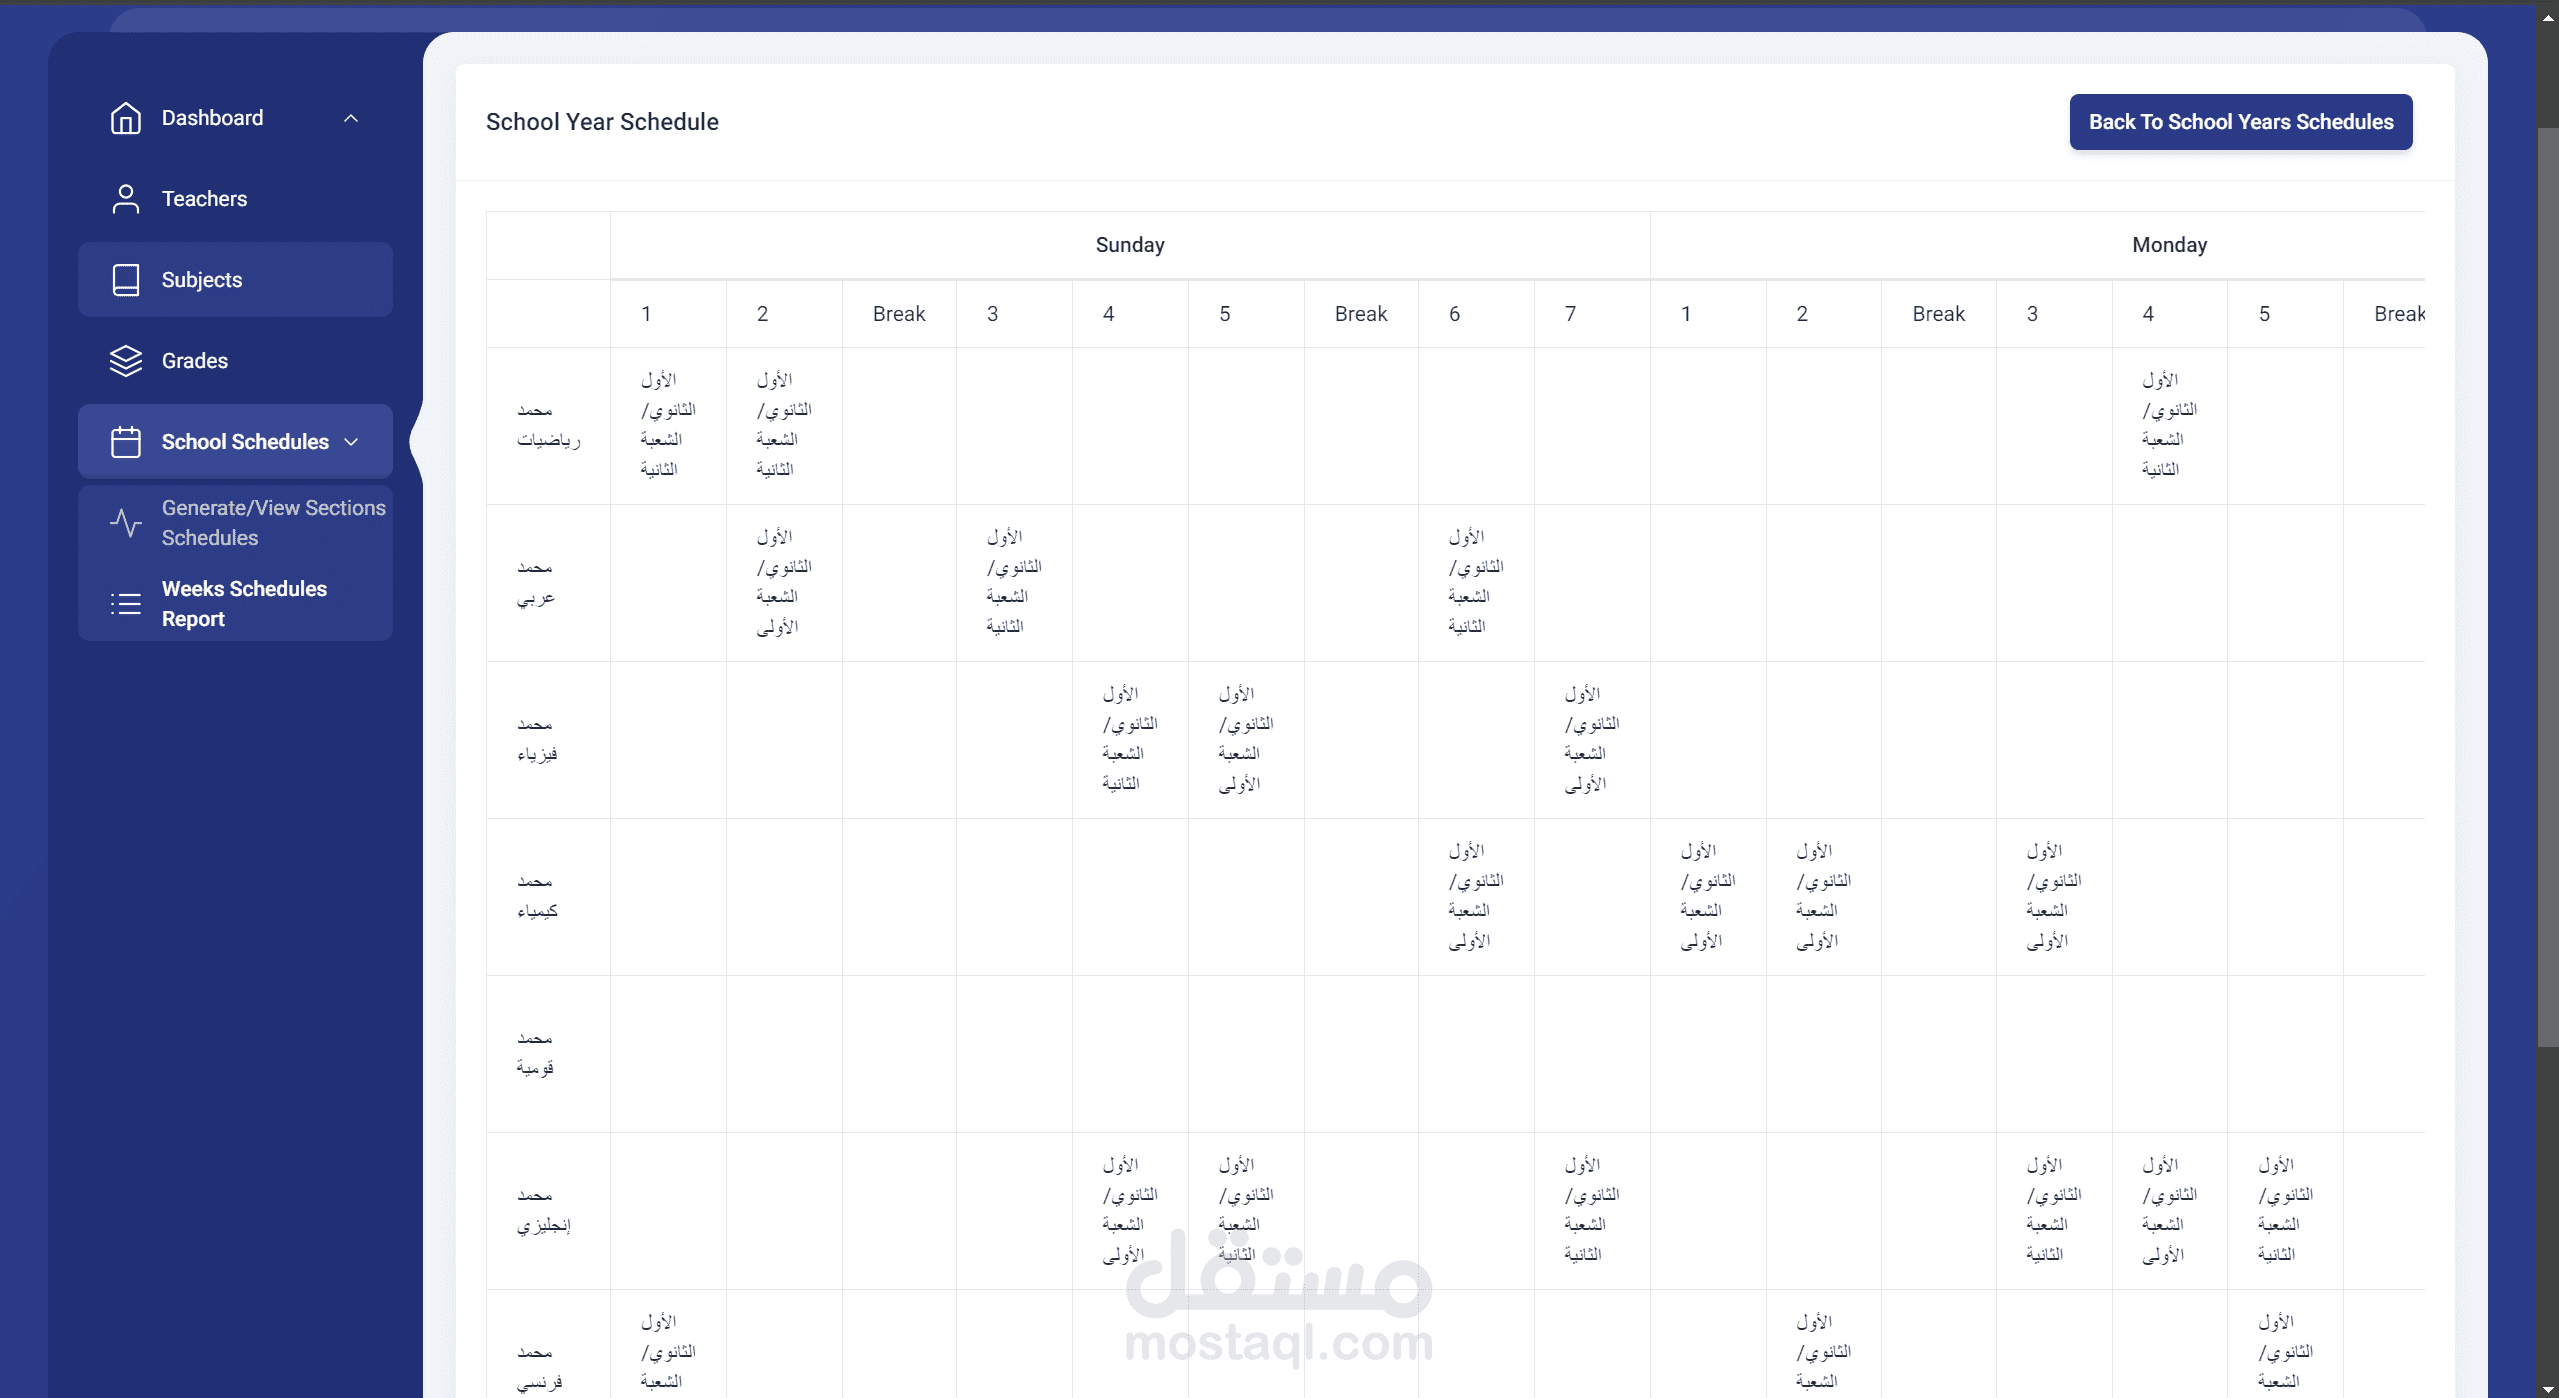Image resolution: width=2559 pixels, height=1398 pixels.
Task: Click the Weeks Schedules Report list icon
Action: 126,604
